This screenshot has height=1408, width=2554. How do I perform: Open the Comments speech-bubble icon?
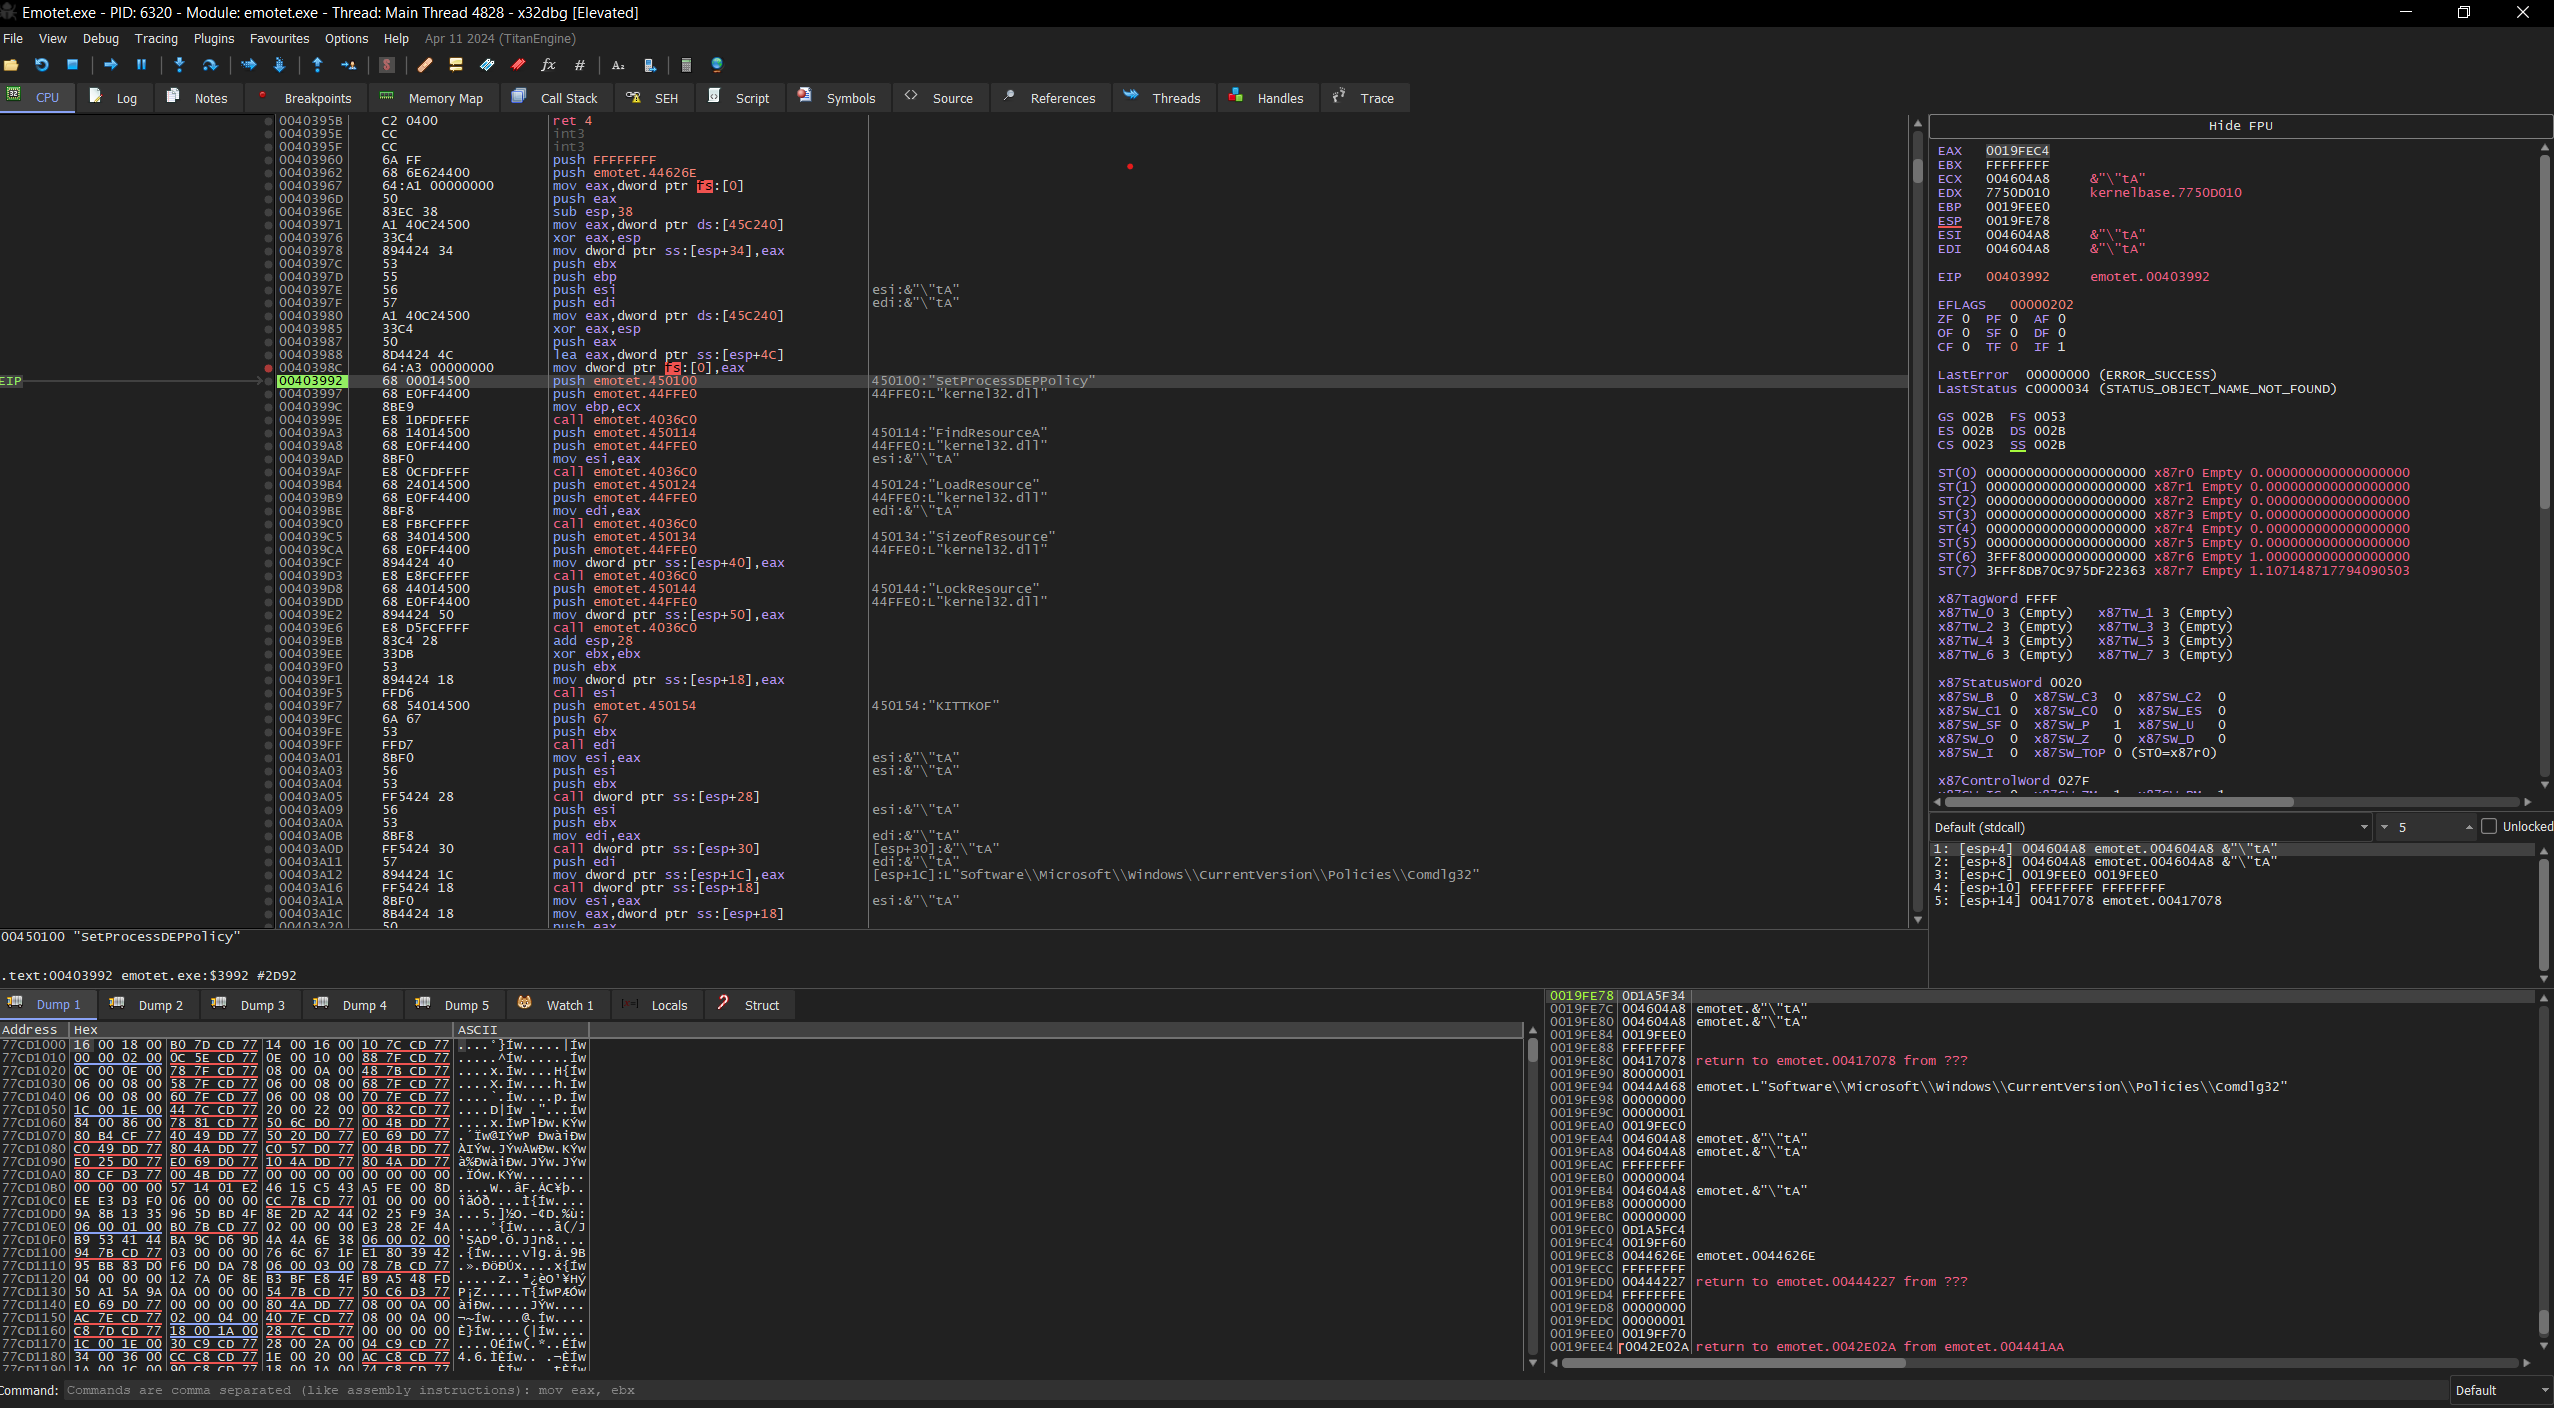click(456, 65)
